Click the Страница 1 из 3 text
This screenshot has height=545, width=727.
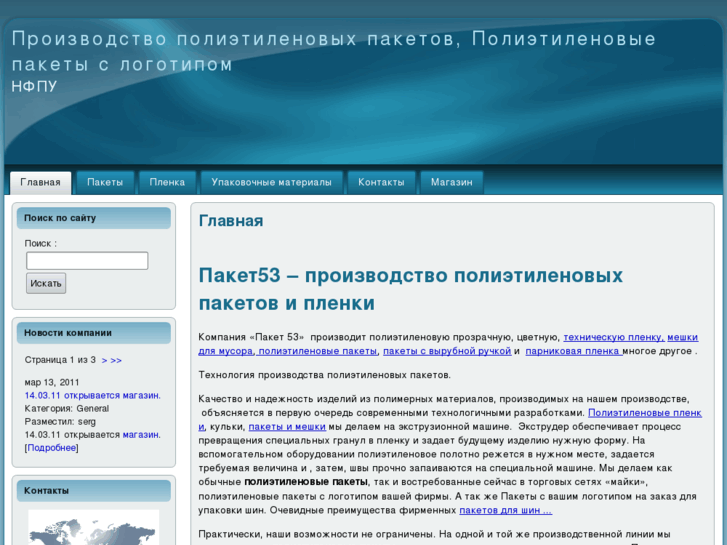(x=60, y=360)
